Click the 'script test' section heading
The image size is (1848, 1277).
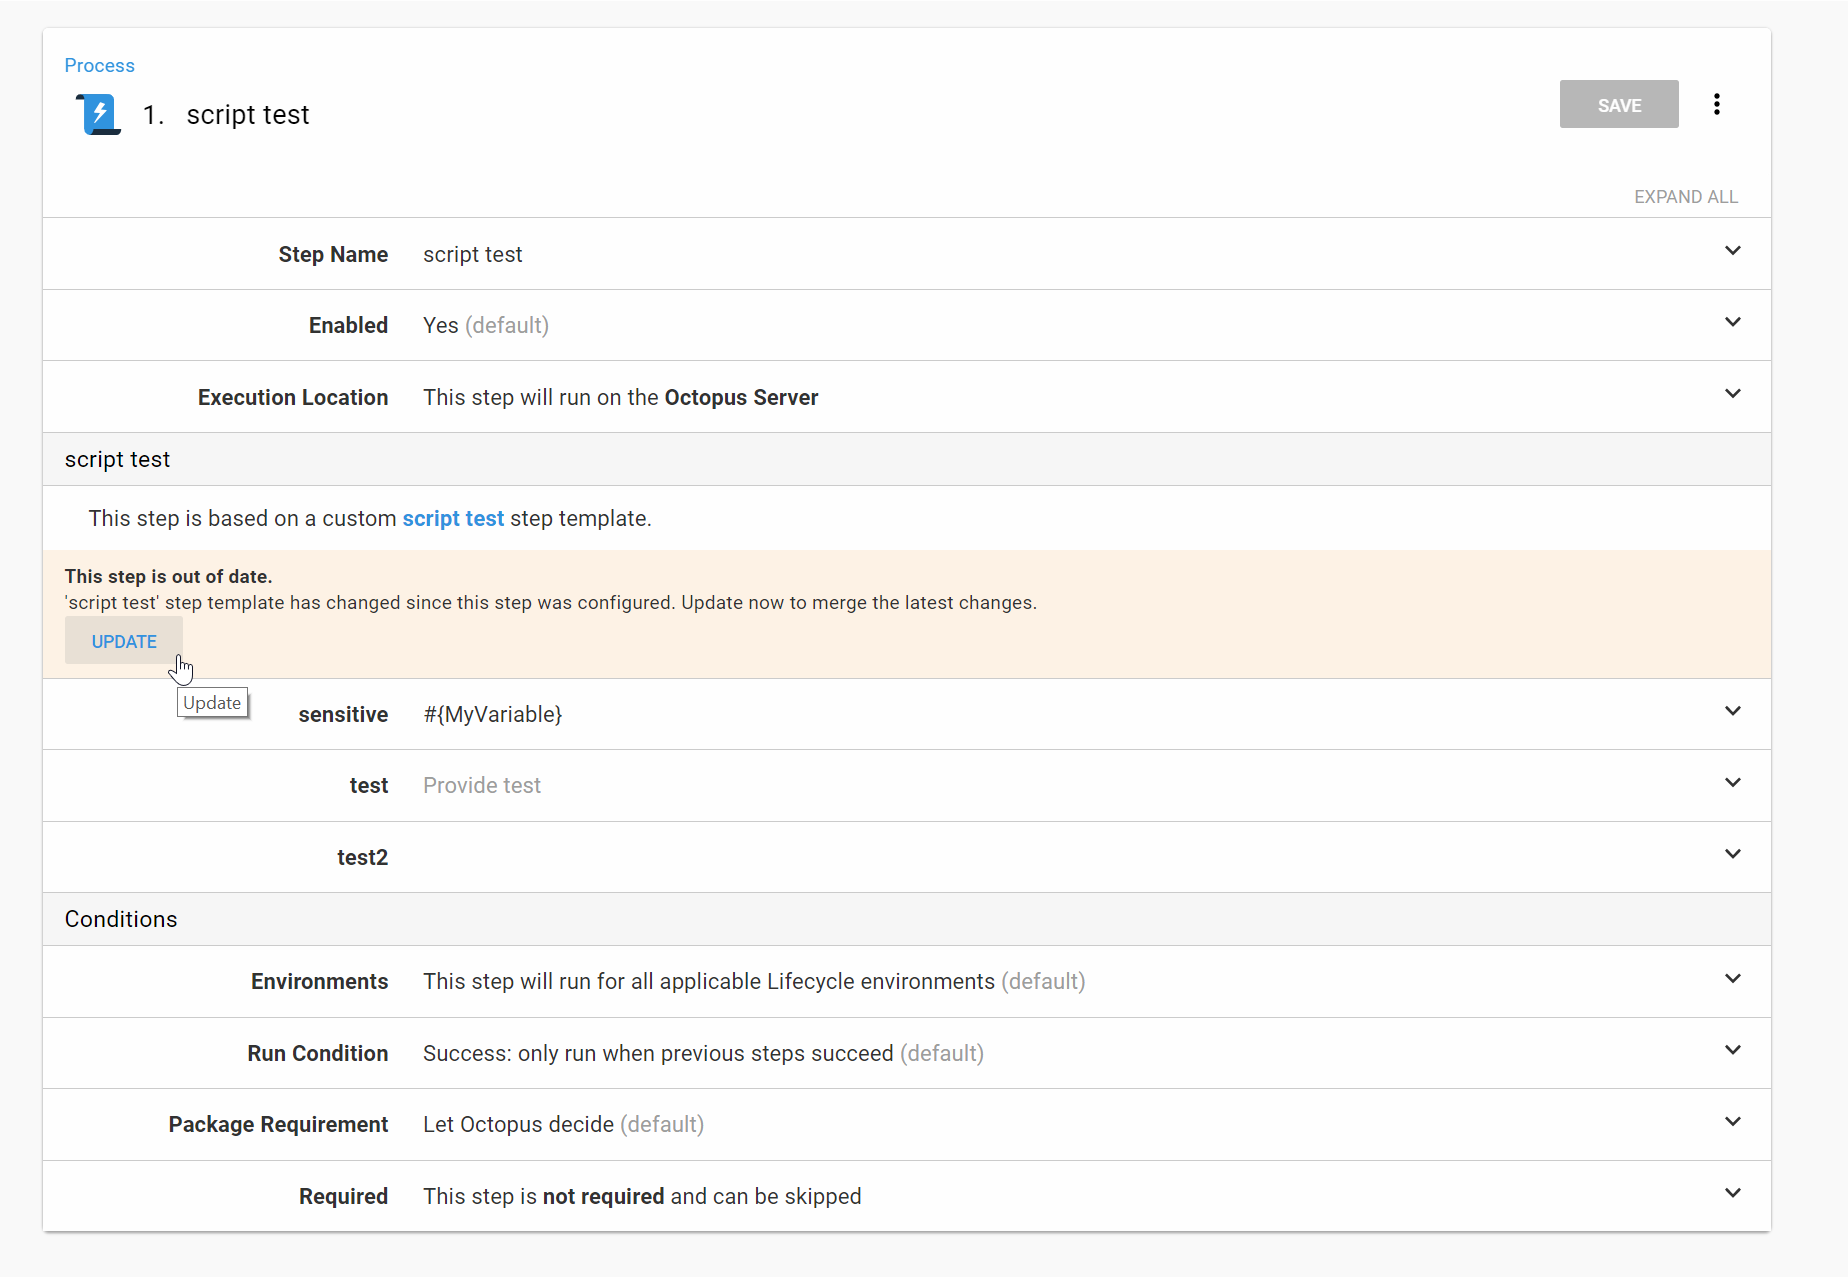click(117, 459)
